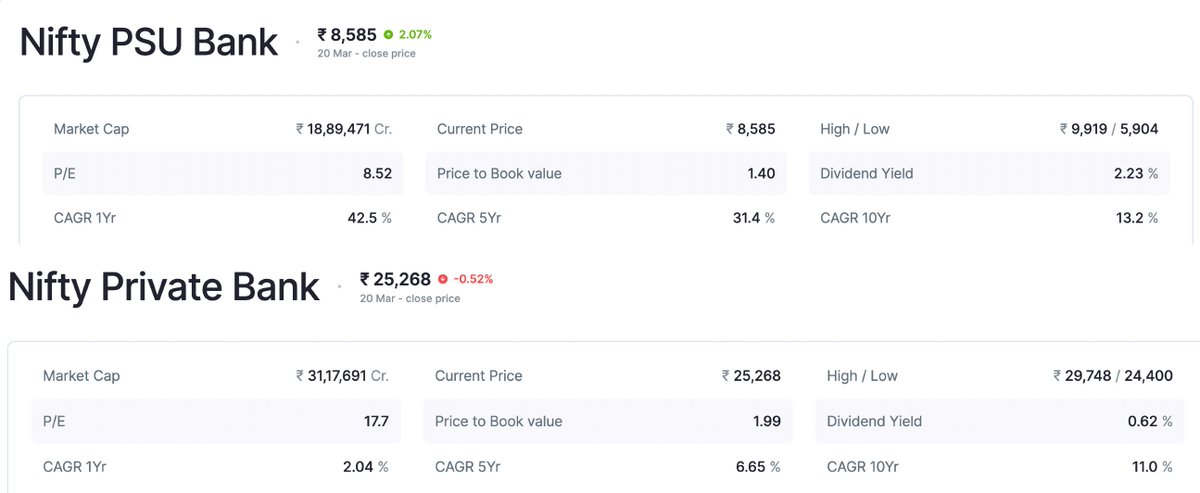Click the CAGR 1Yr value 42.5 %
The height and width of the screenshot is (493, 1200).
tap(367, 217)
